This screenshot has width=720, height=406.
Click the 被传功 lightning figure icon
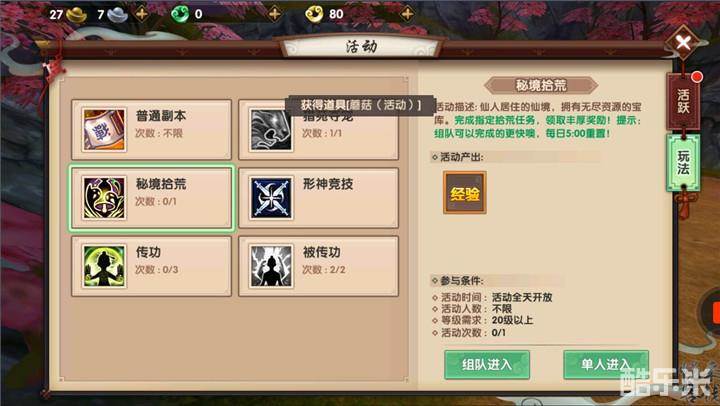point(271,266)
